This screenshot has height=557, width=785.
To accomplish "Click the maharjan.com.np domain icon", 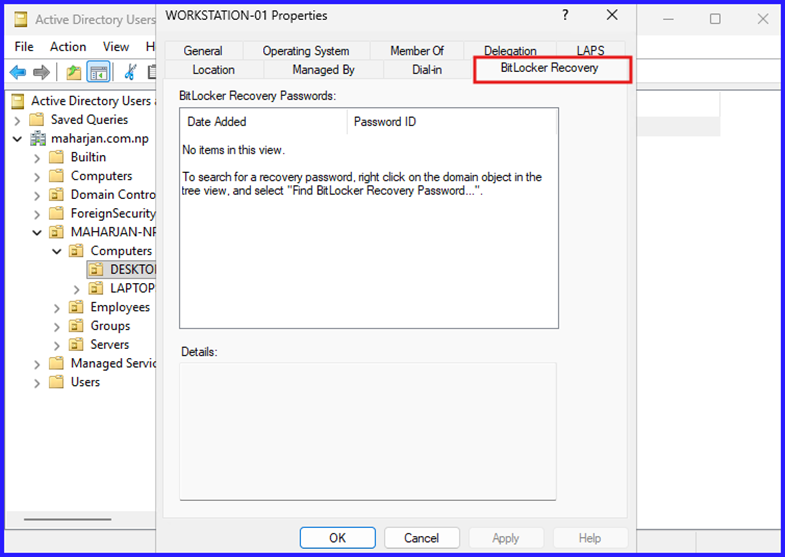I will click(x=40, y=138).
